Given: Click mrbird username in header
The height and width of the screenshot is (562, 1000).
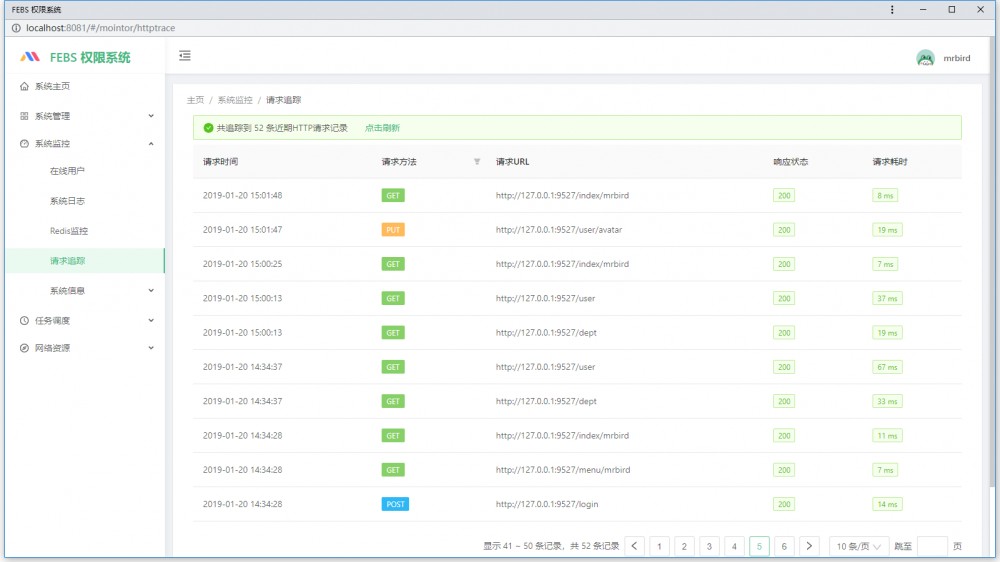Looking at the screenshot, I should (x=957, y=58).
